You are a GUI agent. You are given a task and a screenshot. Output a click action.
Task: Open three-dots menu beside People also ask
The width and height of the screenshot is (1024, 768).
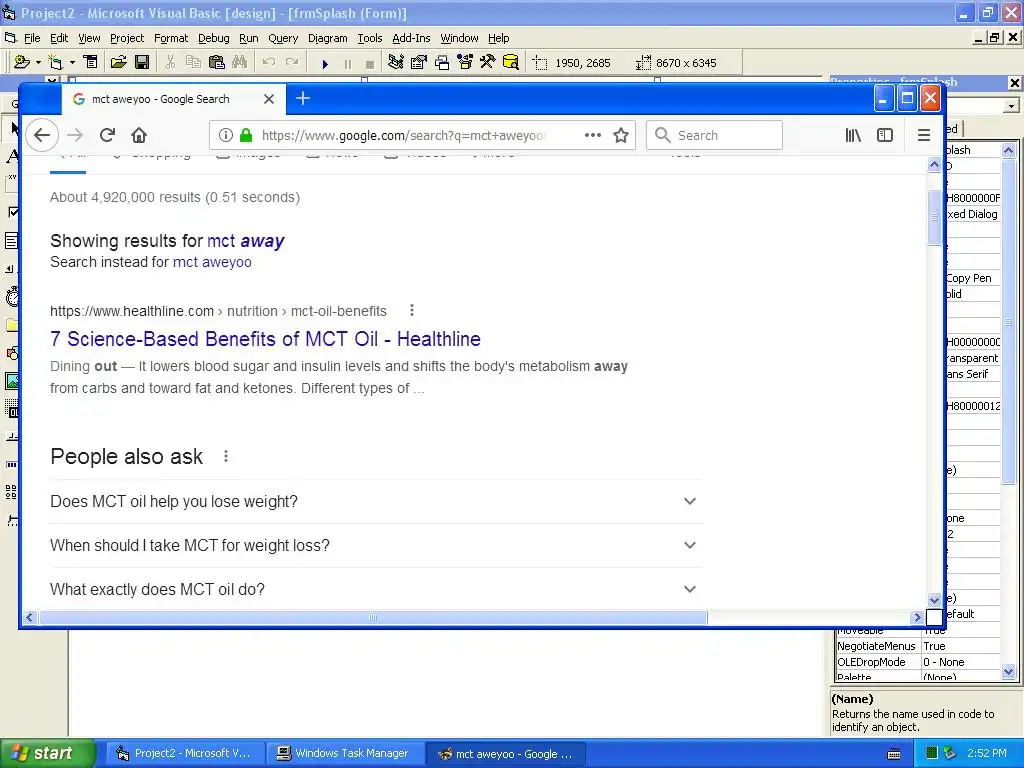pyautogui.click(x=225, y=456)
